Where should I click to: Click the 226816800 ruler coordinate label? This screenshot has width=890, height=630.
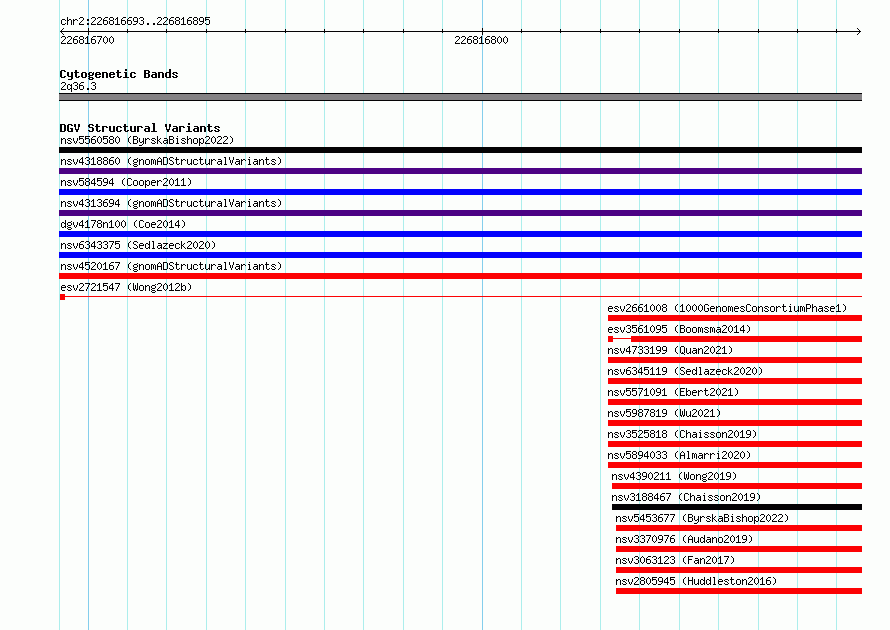pyautogui.click(x=481, y=40)
